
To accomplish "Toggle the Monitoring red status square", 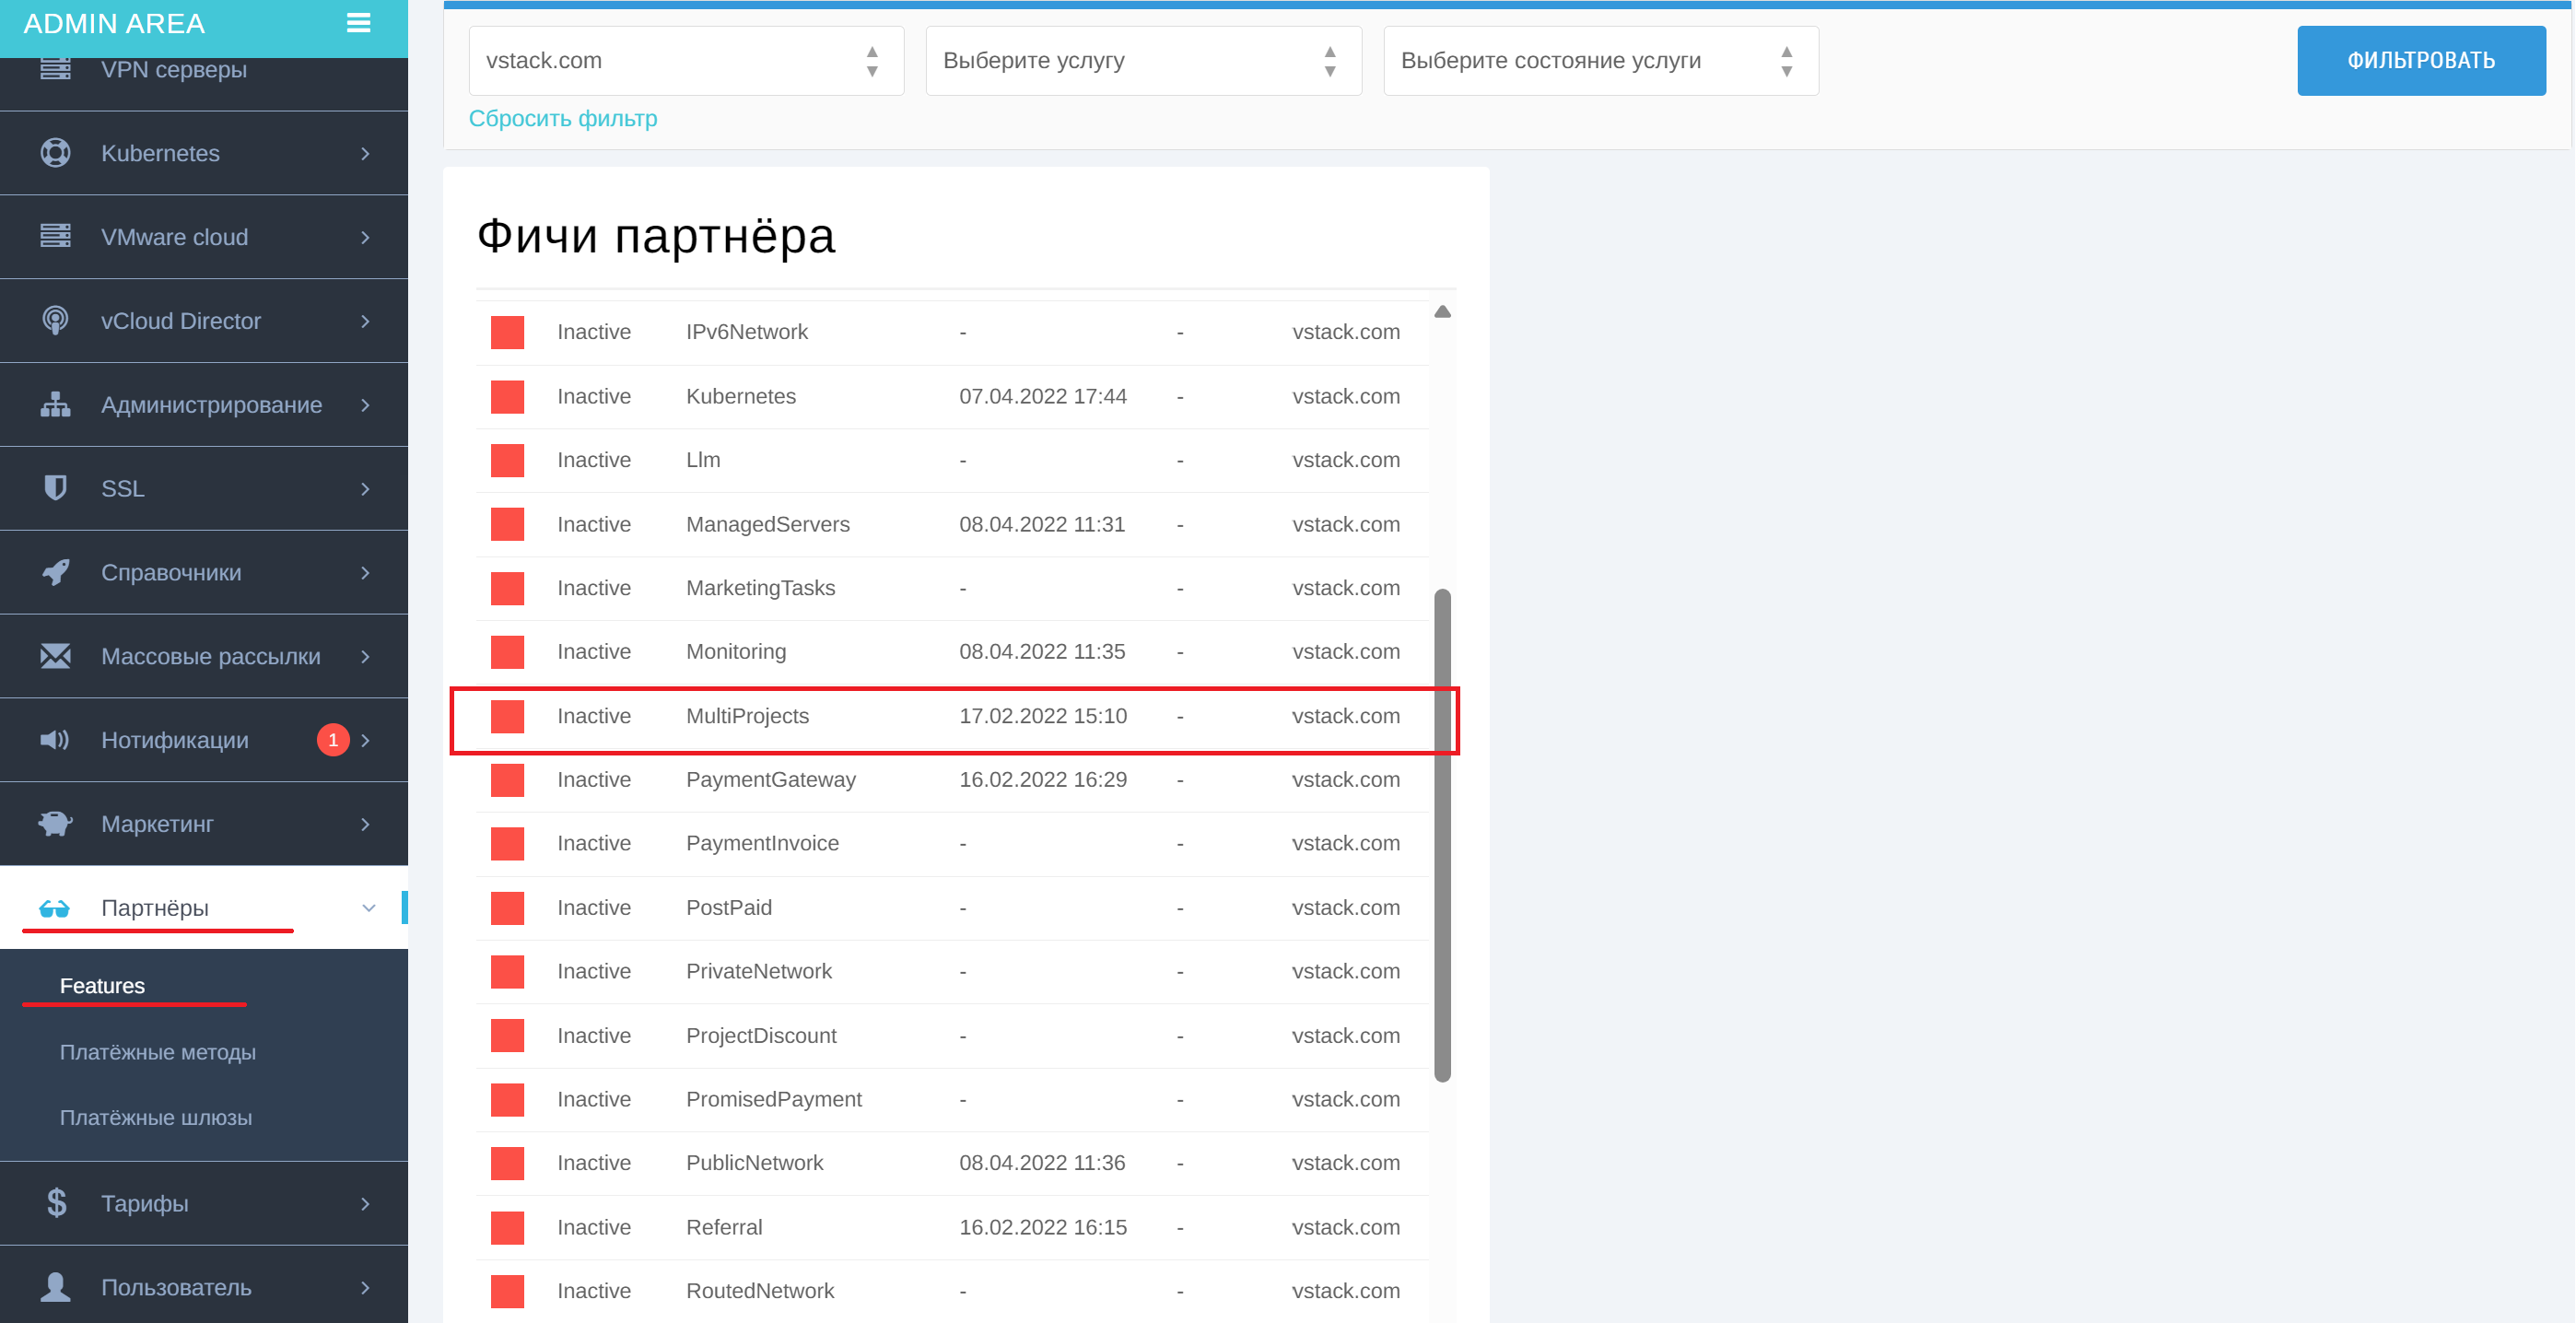I will tap(507, 652).
